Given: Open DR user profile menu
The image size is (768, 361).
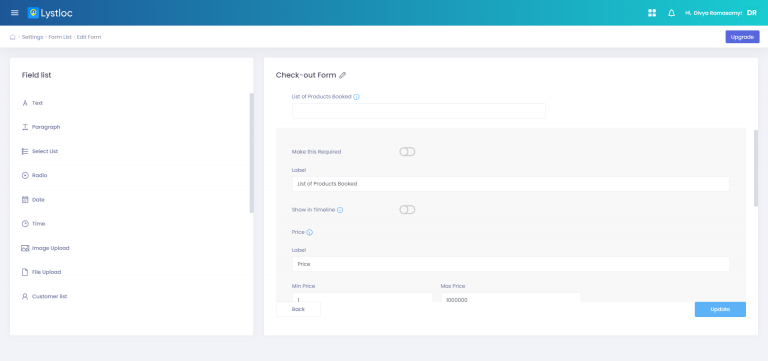Looking at the screenshot, I should point(752,13).
